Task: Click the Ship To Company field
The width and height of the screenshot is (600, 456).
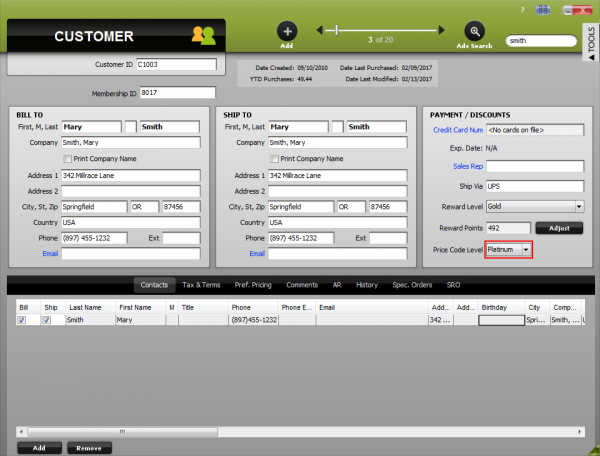Action: [x=338, y=143]
